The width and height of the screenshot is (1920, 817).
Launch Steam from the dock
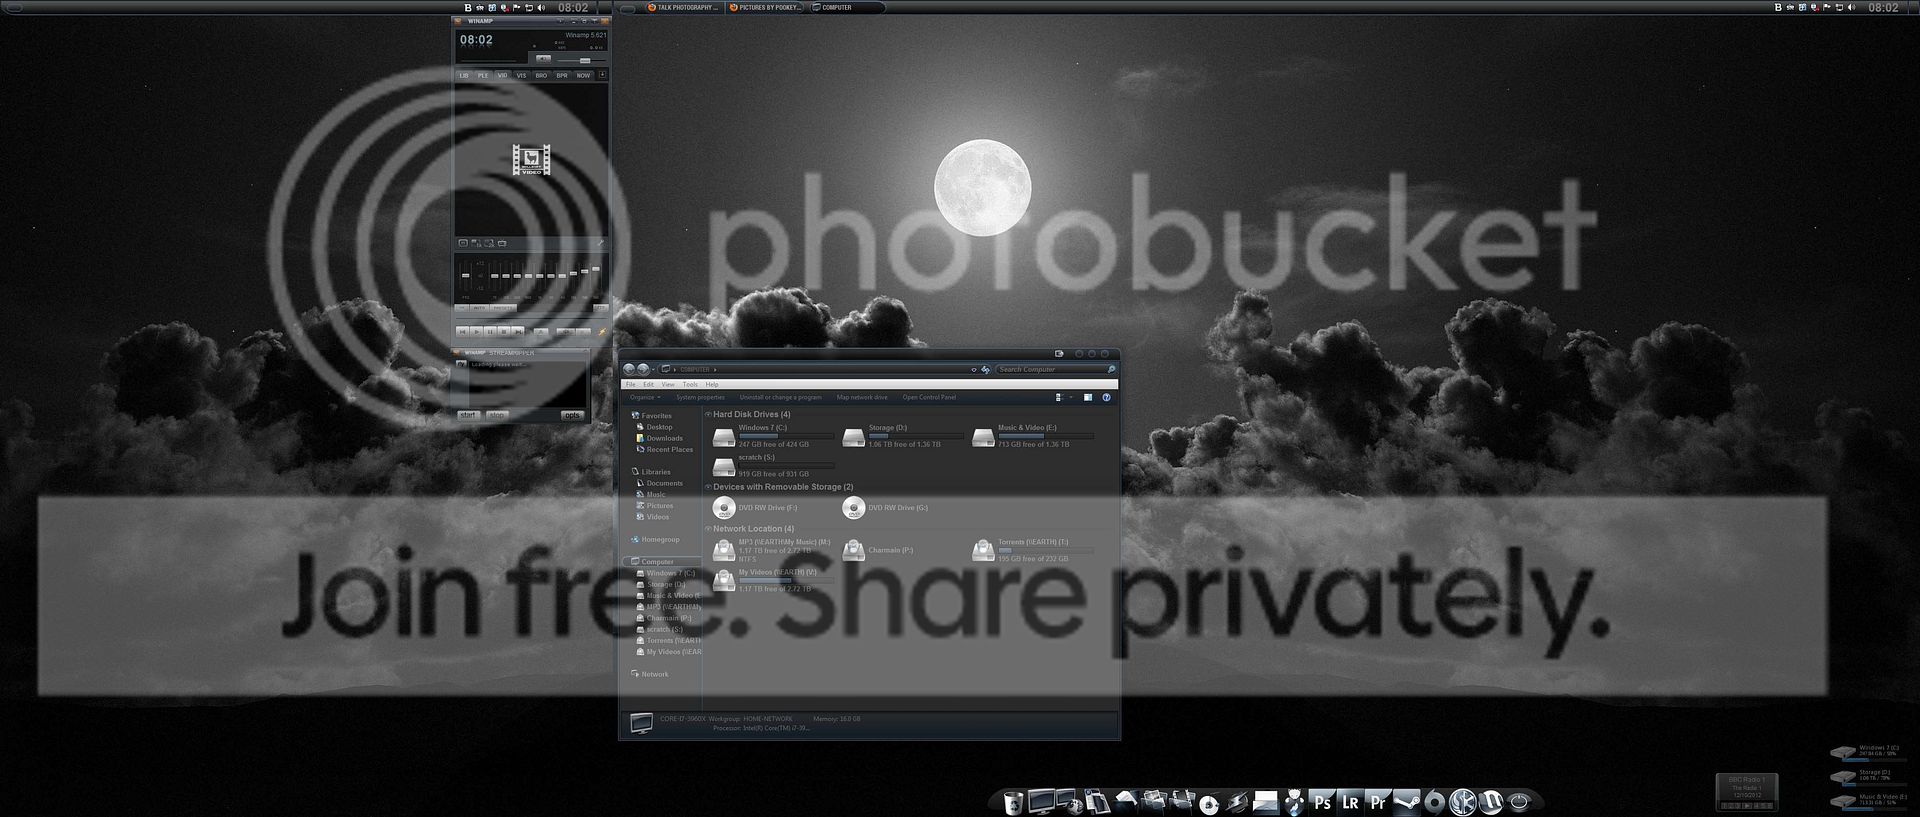(1407, 802)
